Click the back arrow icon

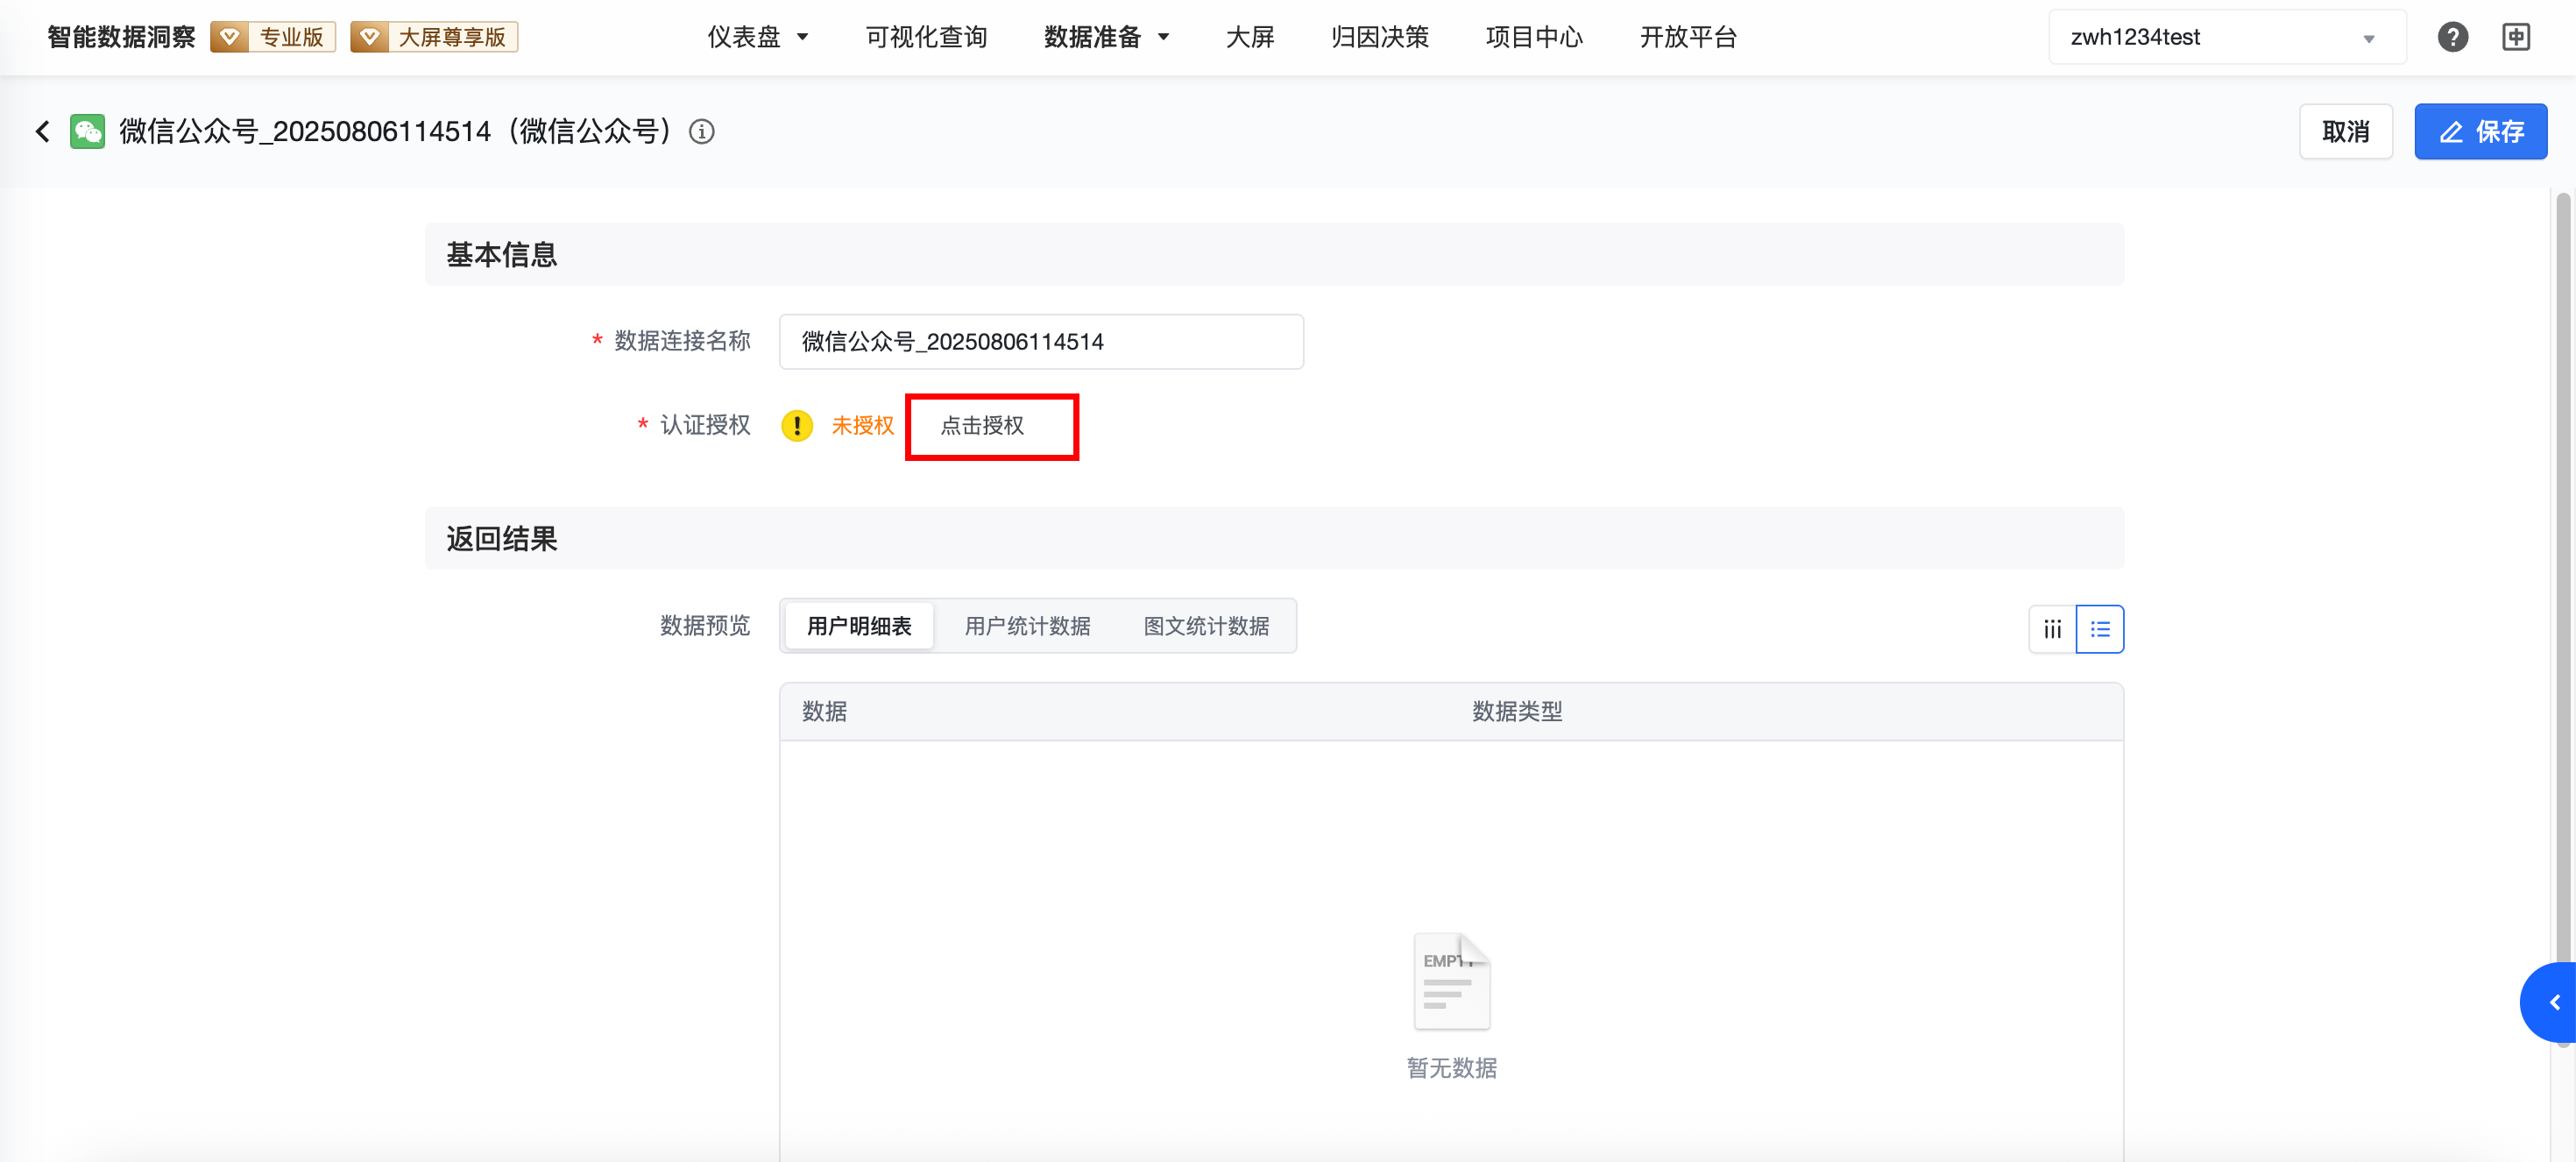pos(42,131)
